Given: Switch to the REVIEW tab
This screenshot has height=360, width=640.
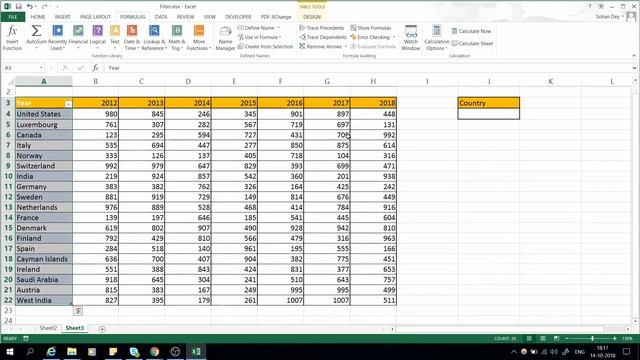Looking at the screenshot, I should [x=185, y=17].
